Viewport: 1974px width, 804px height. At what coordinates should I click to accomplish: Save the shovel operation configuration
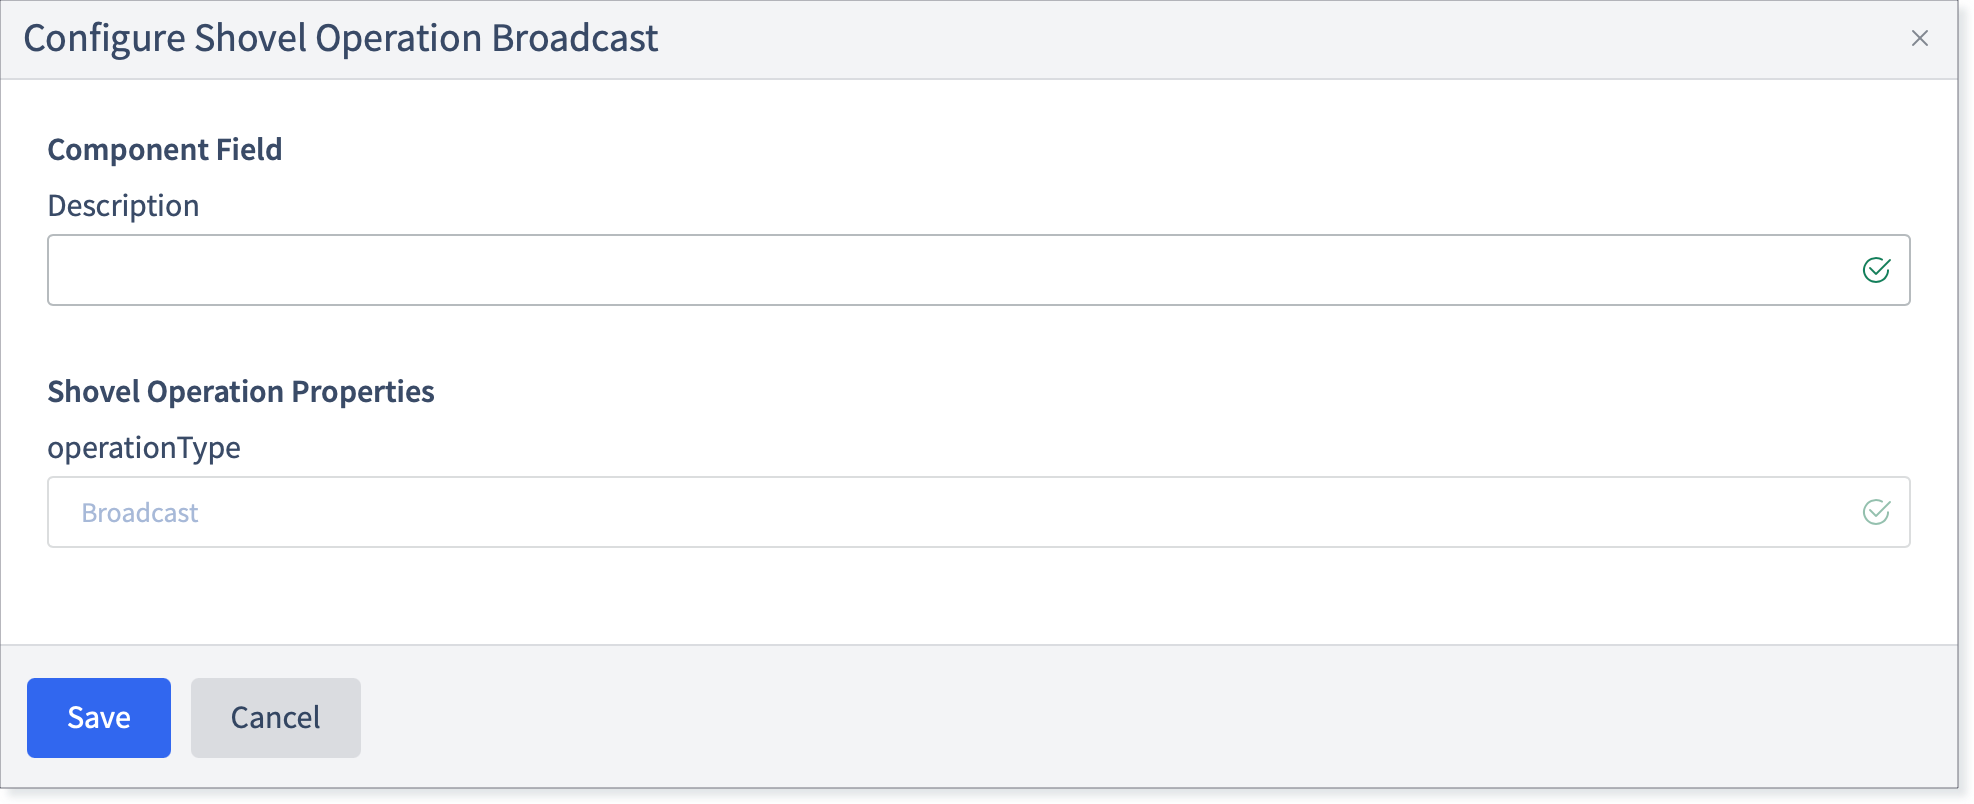pos(99,718)
